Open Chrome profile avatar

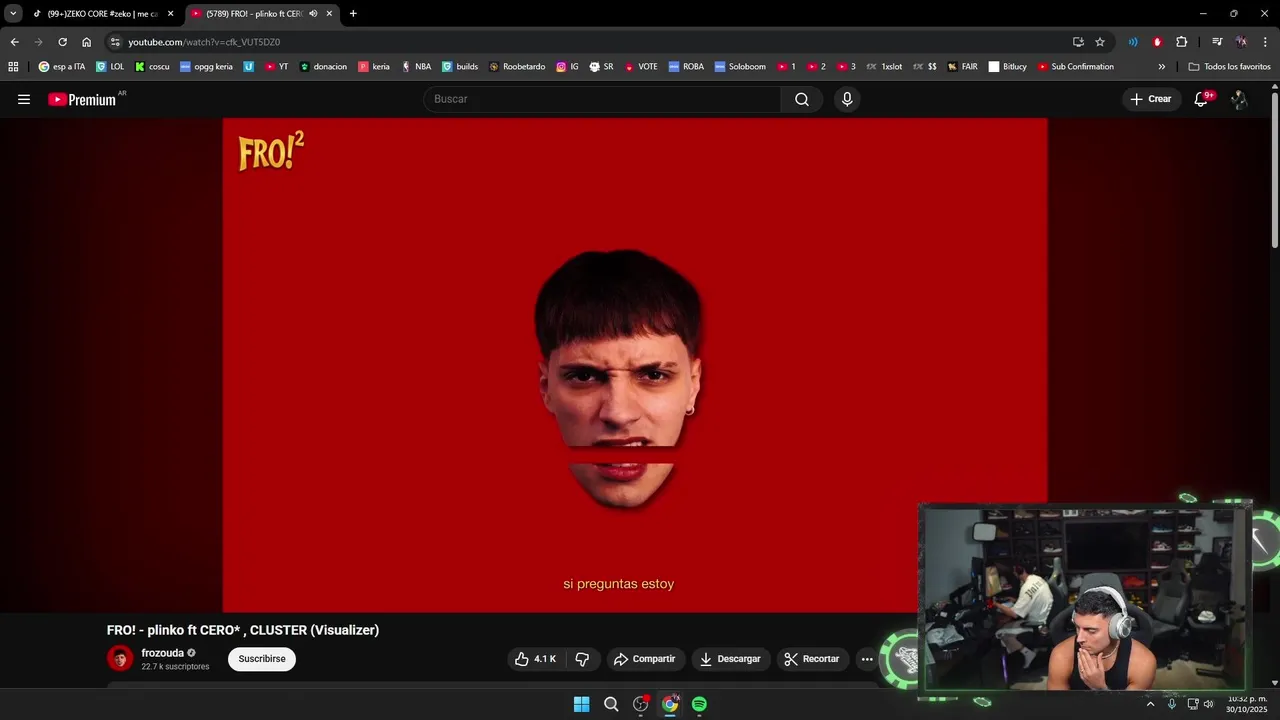(1241, 42)
